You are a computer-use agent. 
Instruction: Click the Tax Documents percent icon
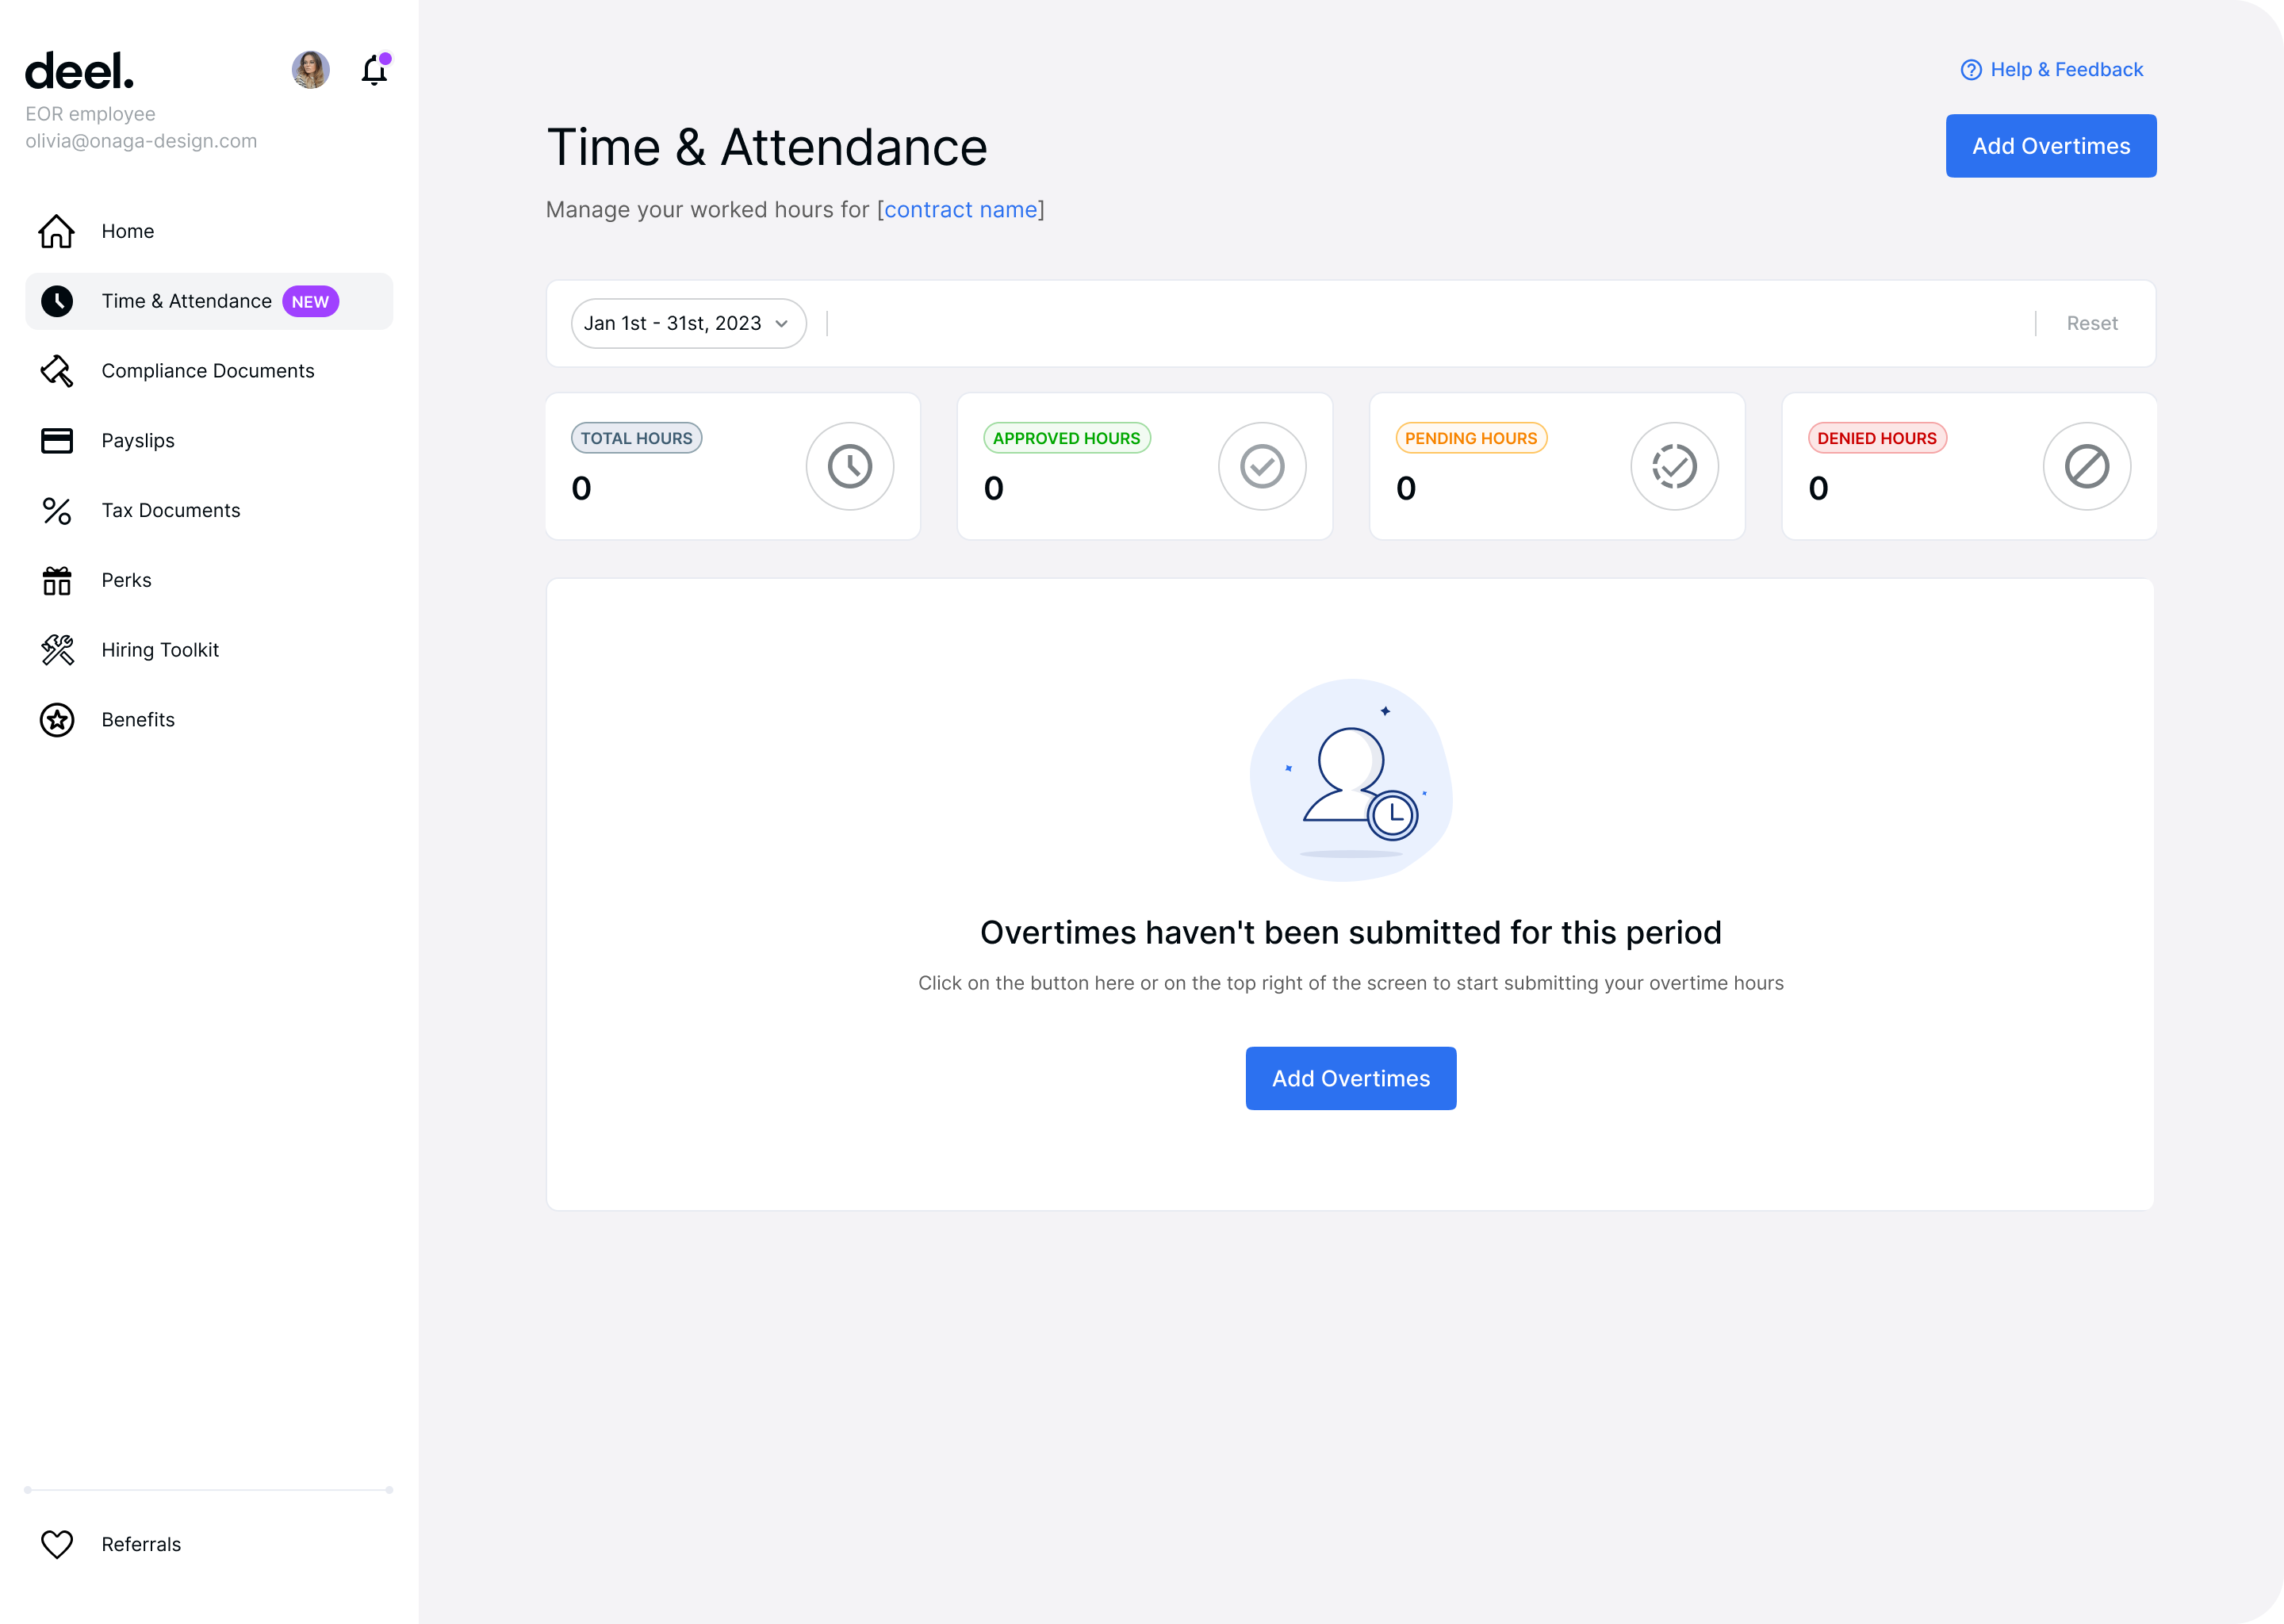point(57,511)
